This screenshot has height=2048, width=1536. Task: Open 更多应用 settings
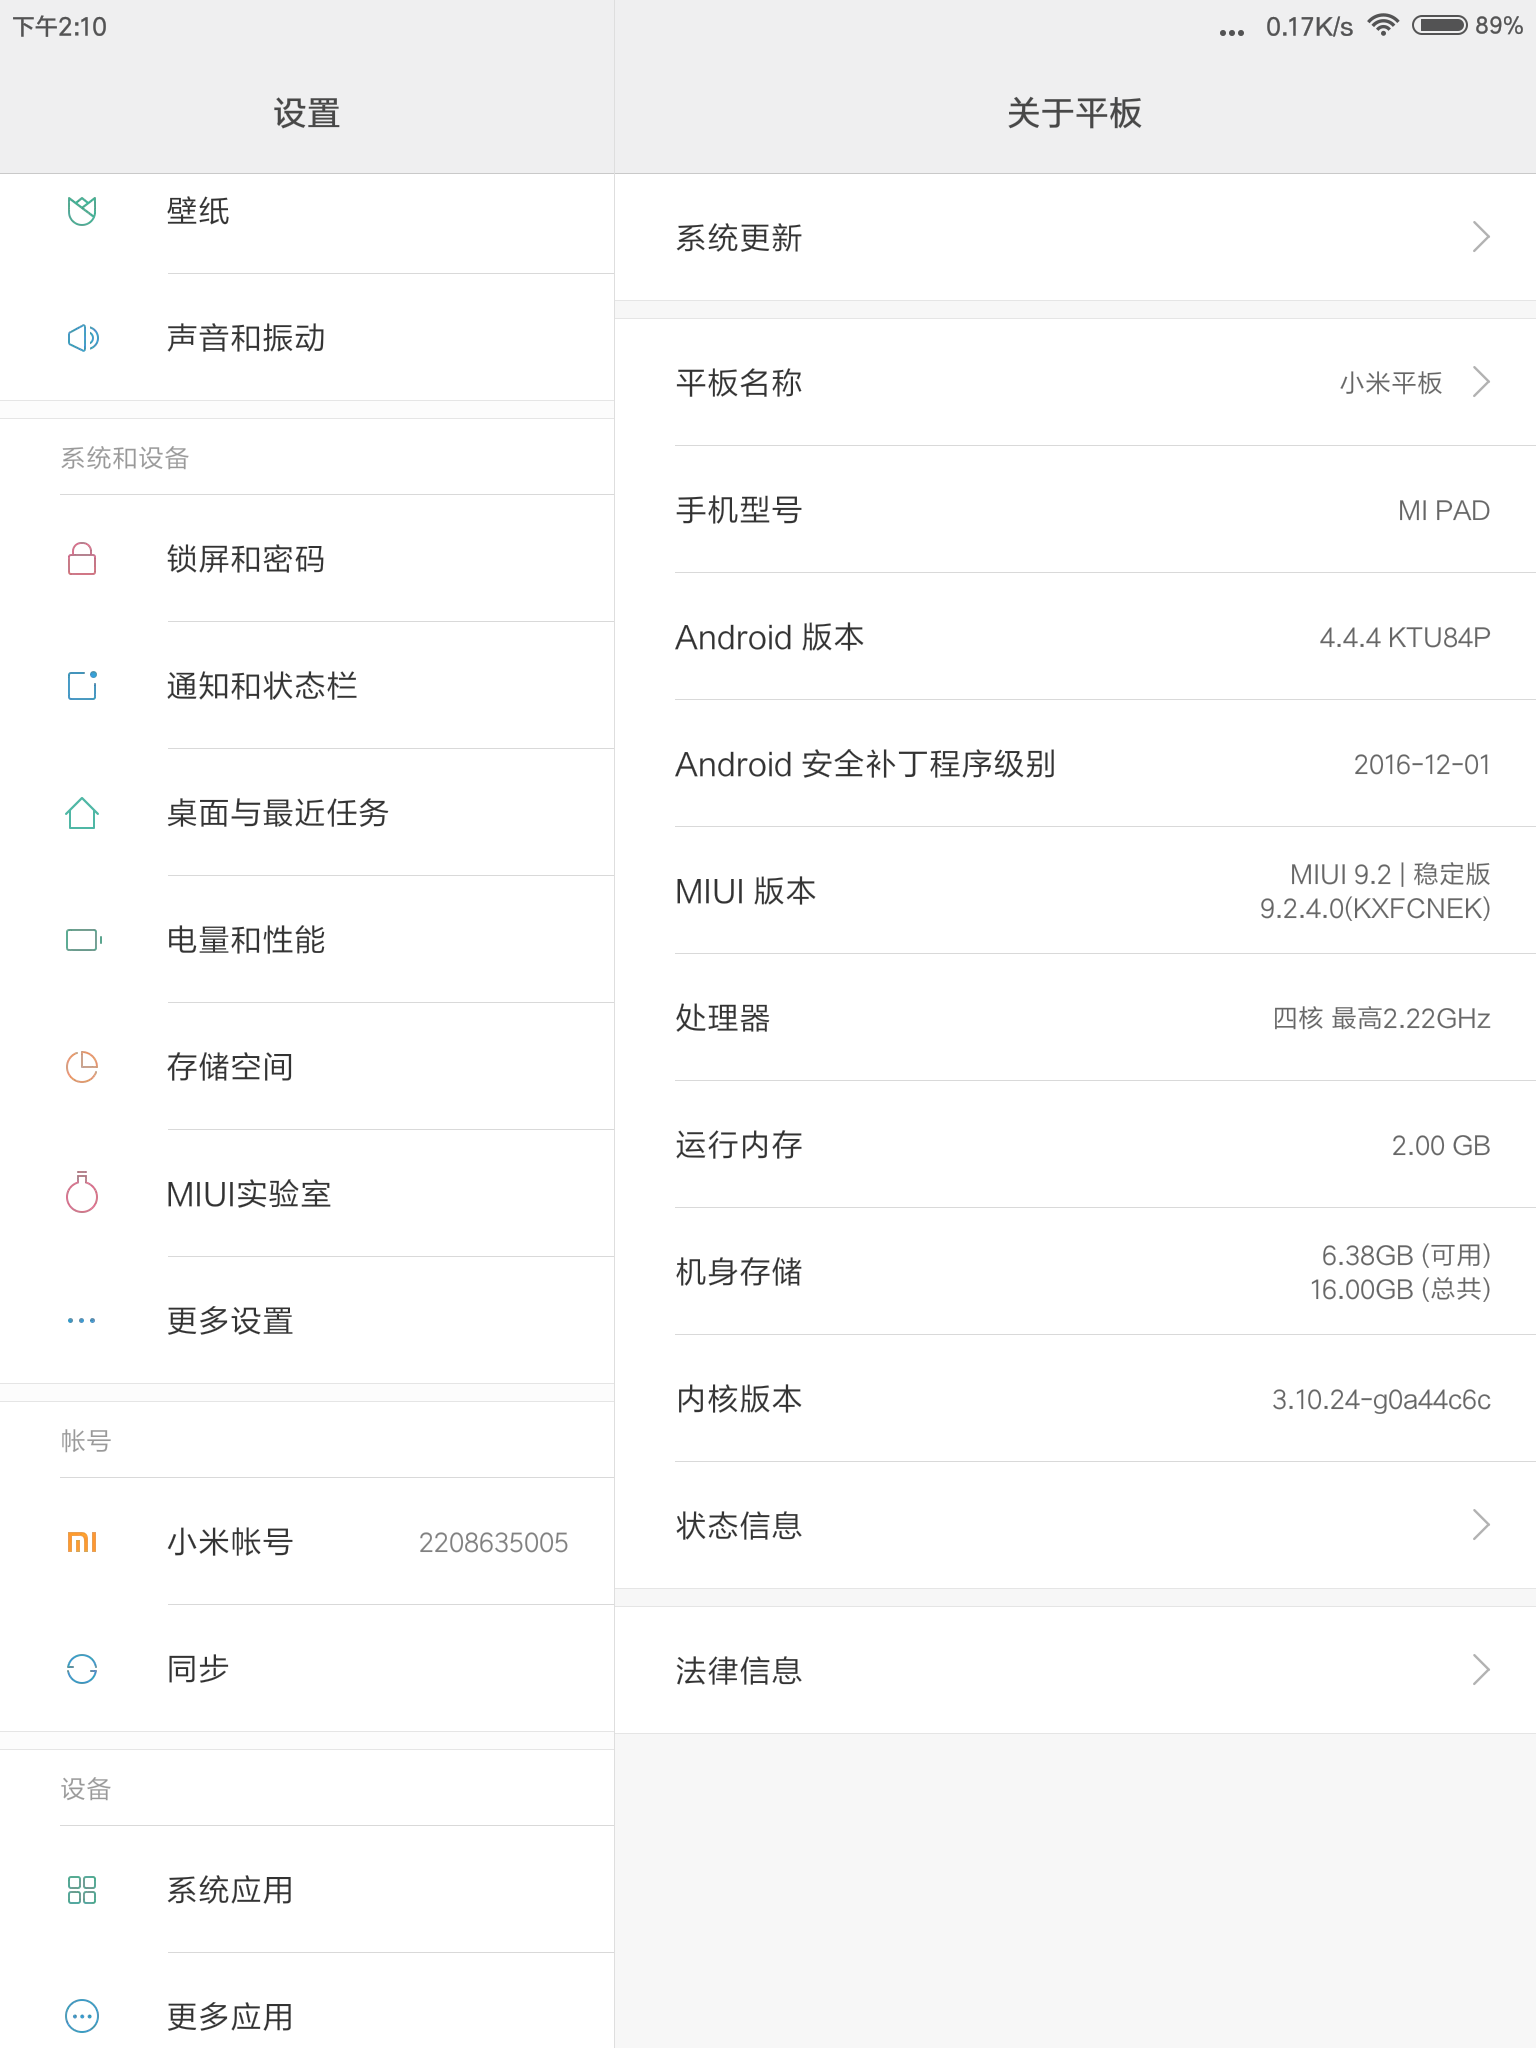pyautogui.click(x=307, y=2001)
